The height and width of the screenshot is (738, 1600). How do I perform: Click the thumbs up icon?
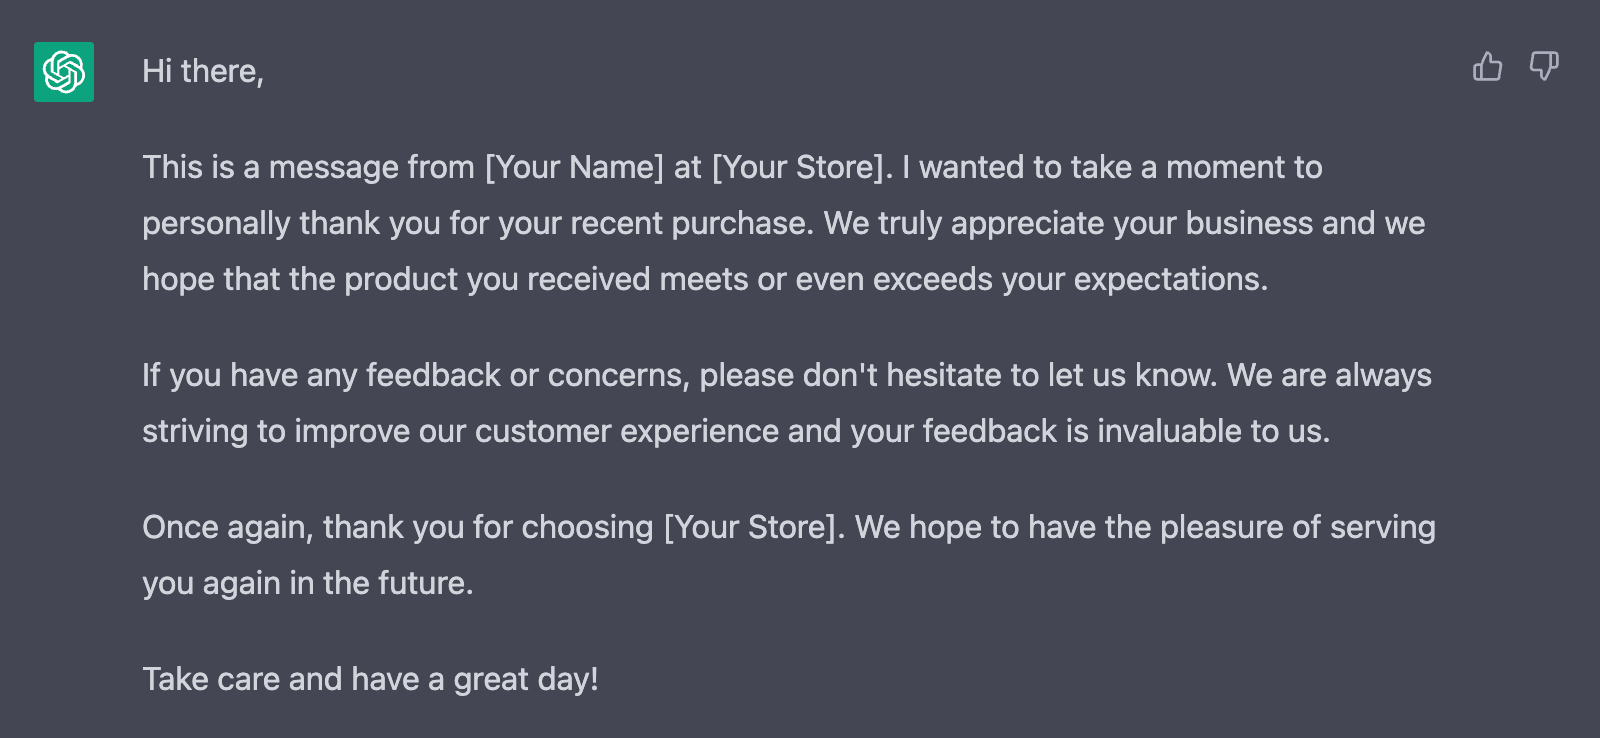[x=1487, y=66]
